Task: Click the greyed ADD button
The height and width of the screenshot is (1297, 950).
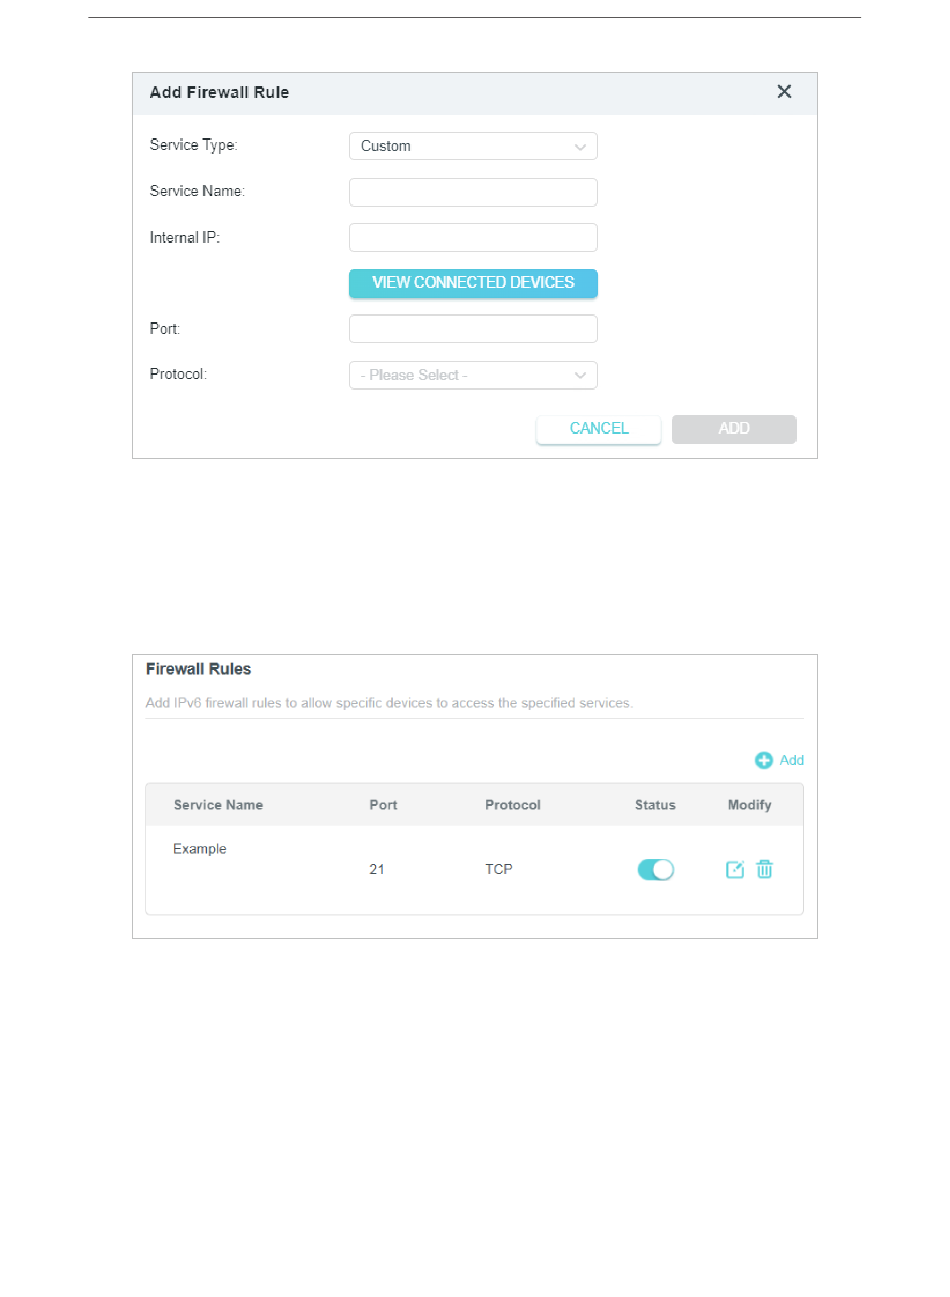Action: (x=734, y=429)
